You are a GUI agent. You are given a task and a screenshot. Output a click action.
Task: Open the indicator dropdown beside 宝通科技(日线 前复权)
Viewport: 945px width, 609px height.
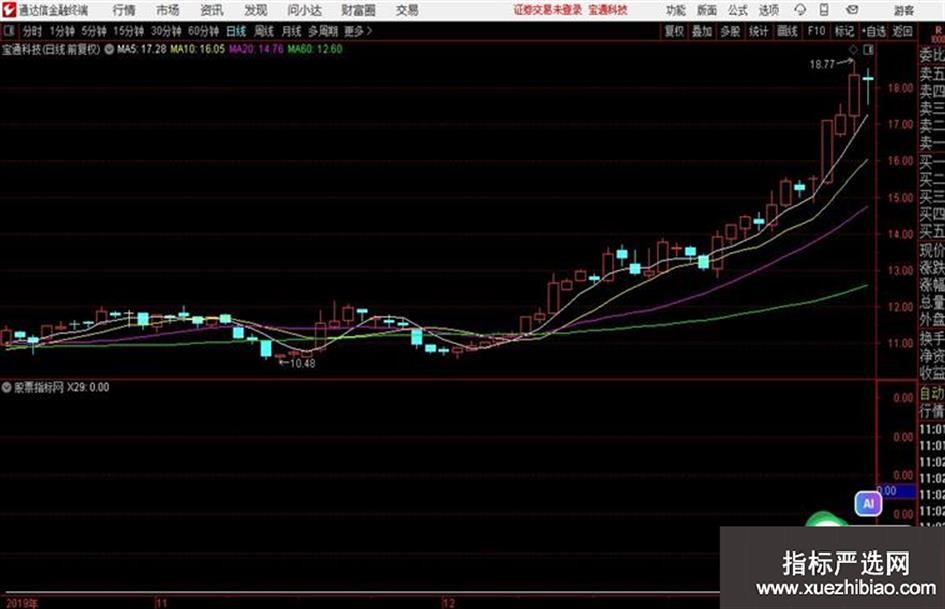109,49
